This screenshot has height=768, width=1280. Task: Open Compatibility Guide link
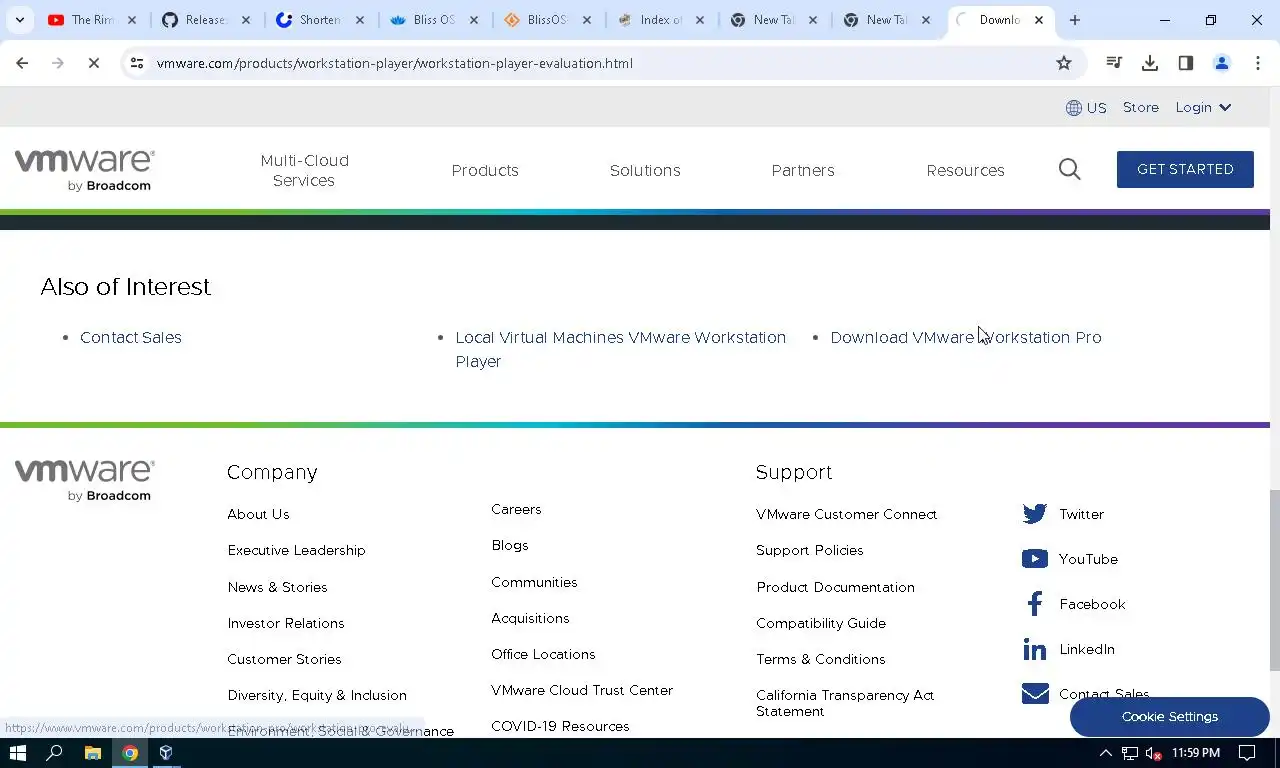(821, 623)
